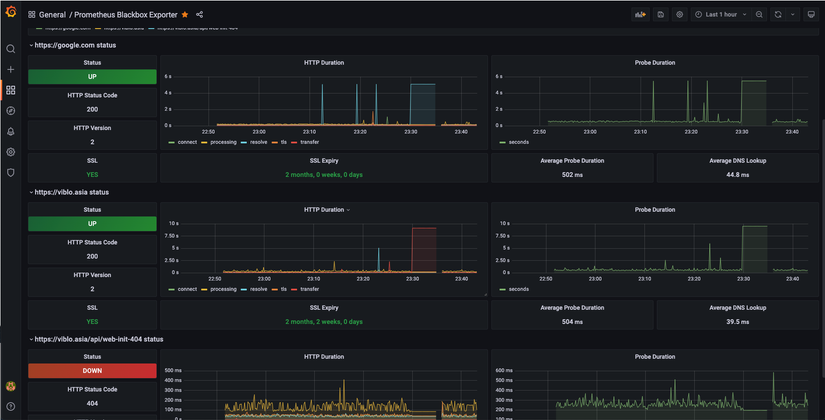Click the web-init-404 HTTP Duration panel title
This screenshot has width=825, height=420.
click(324, 356)
